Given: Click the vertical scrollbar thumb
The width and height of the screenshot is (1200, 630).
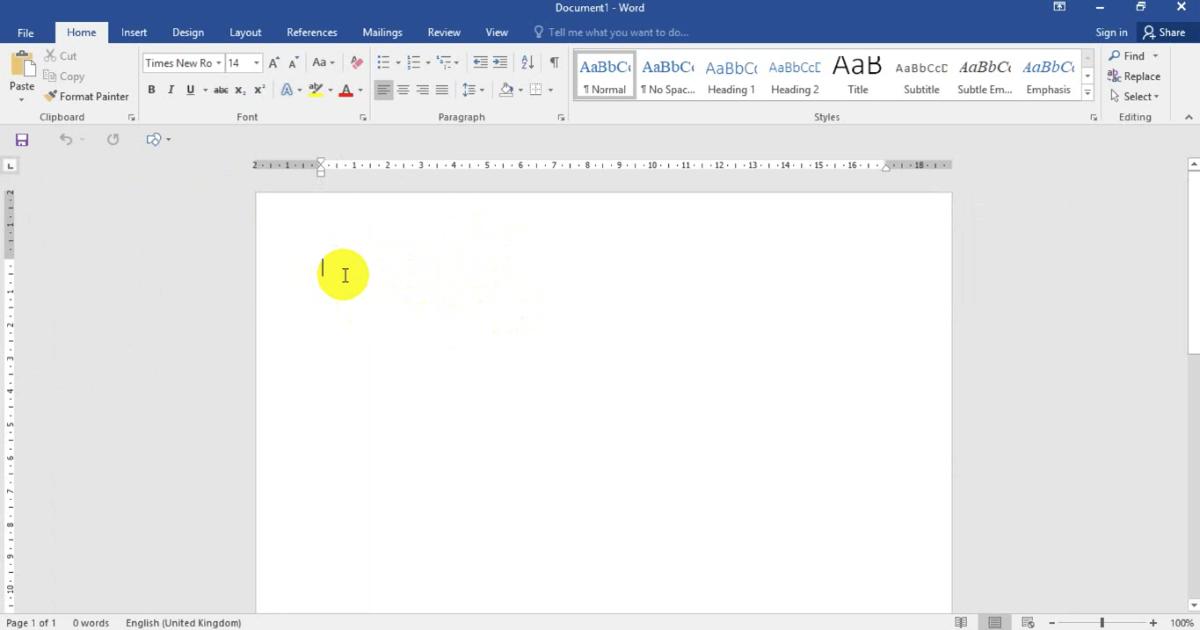Looking at the screenshot, I should [x=1193, y=264].
